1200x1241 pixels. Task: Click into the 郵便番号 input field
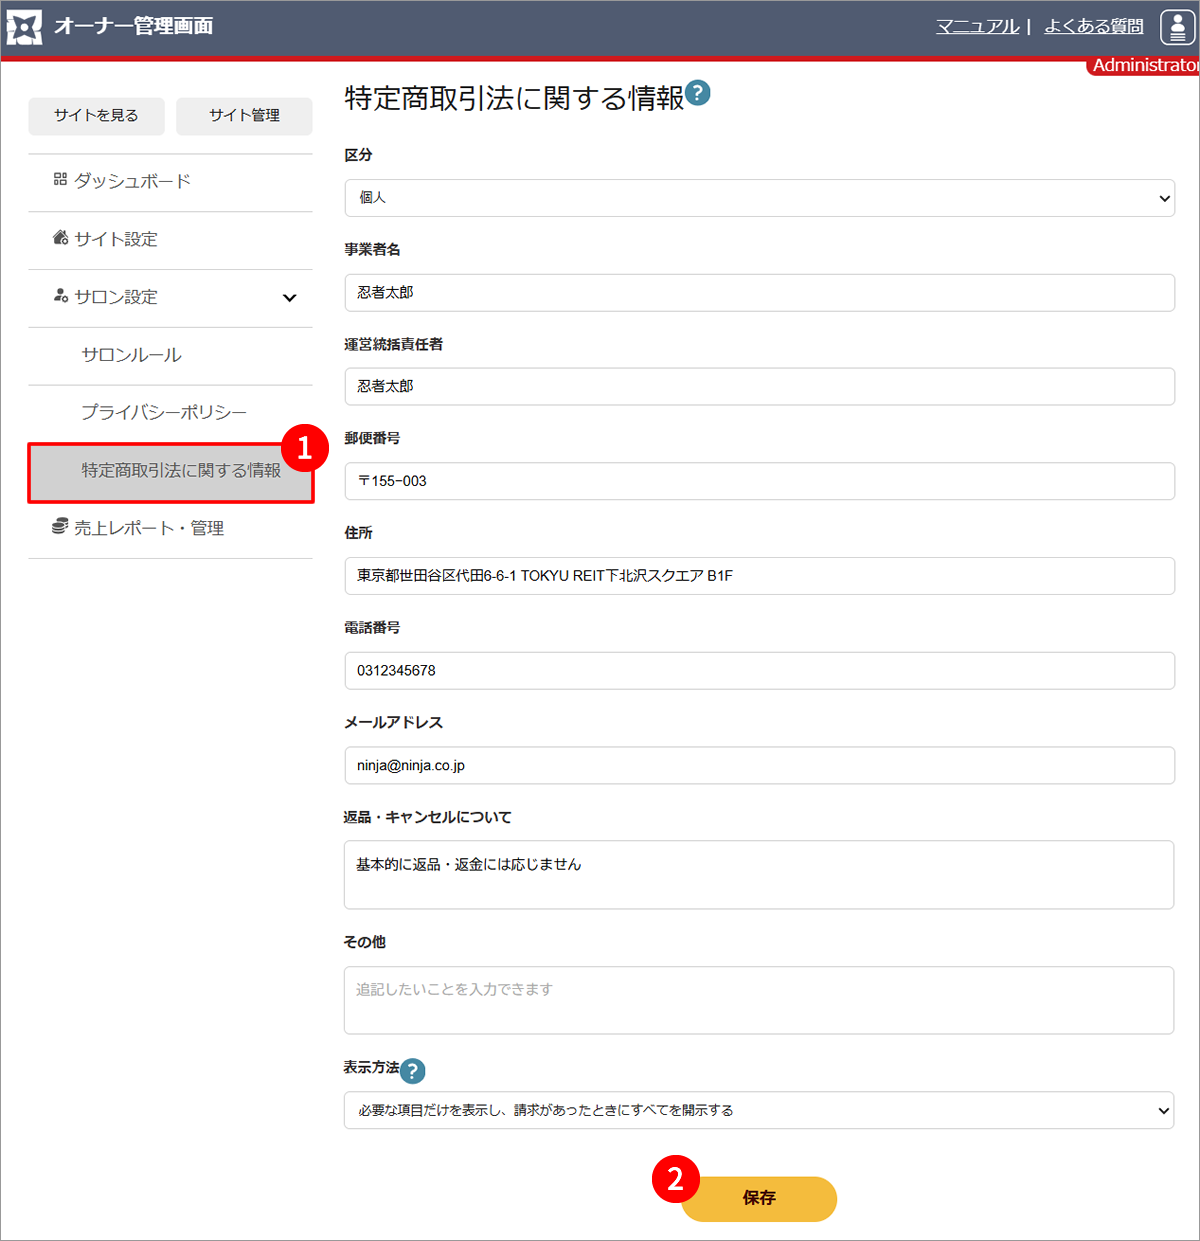[x=759, y=481]
